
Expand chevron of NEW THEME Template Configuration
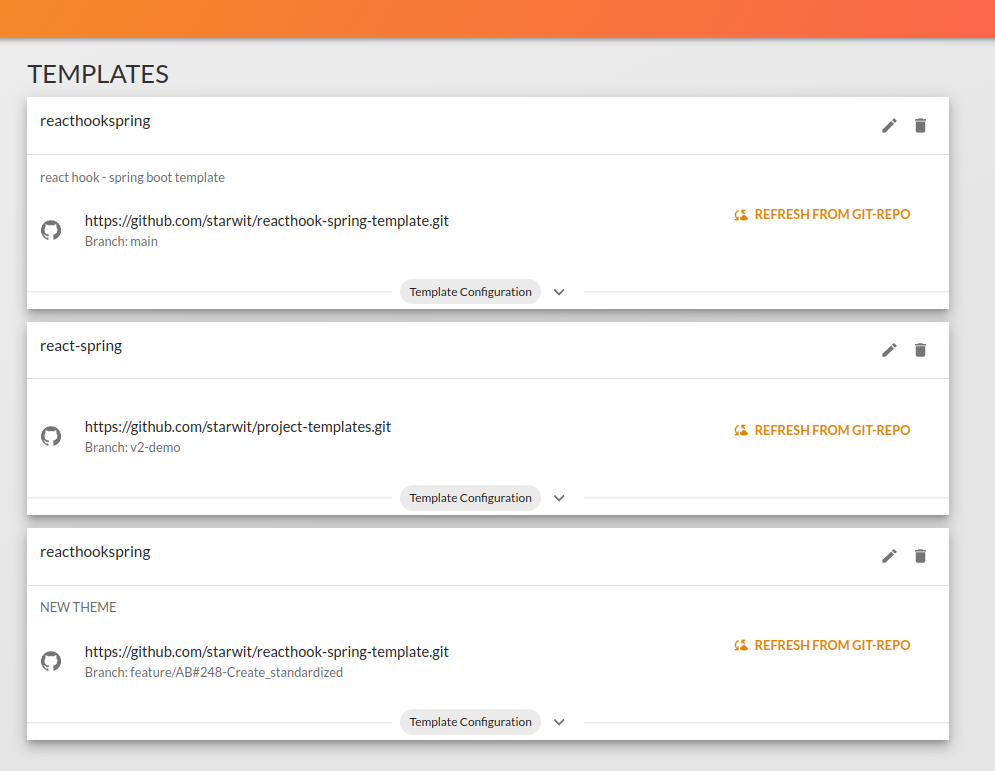pos(559,722)
